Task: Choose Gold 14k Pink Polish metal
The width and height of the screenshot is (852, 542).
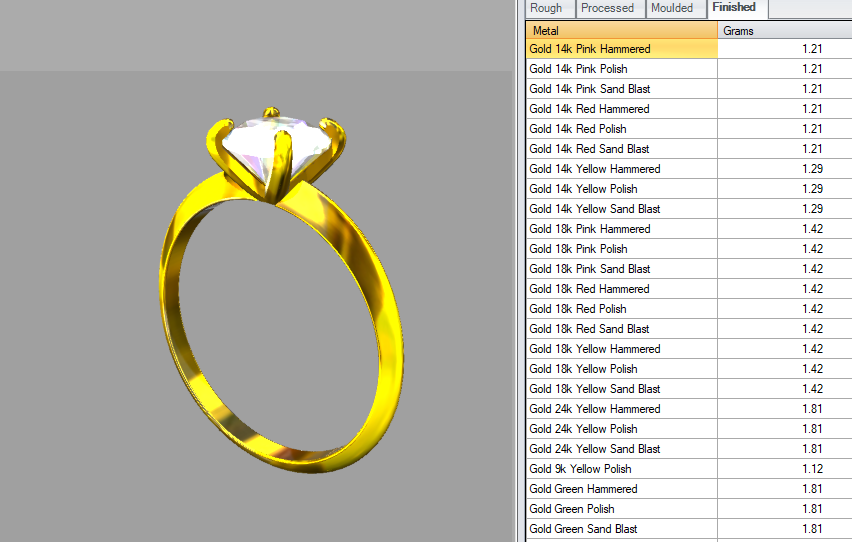Action: [x=578, y=69]
